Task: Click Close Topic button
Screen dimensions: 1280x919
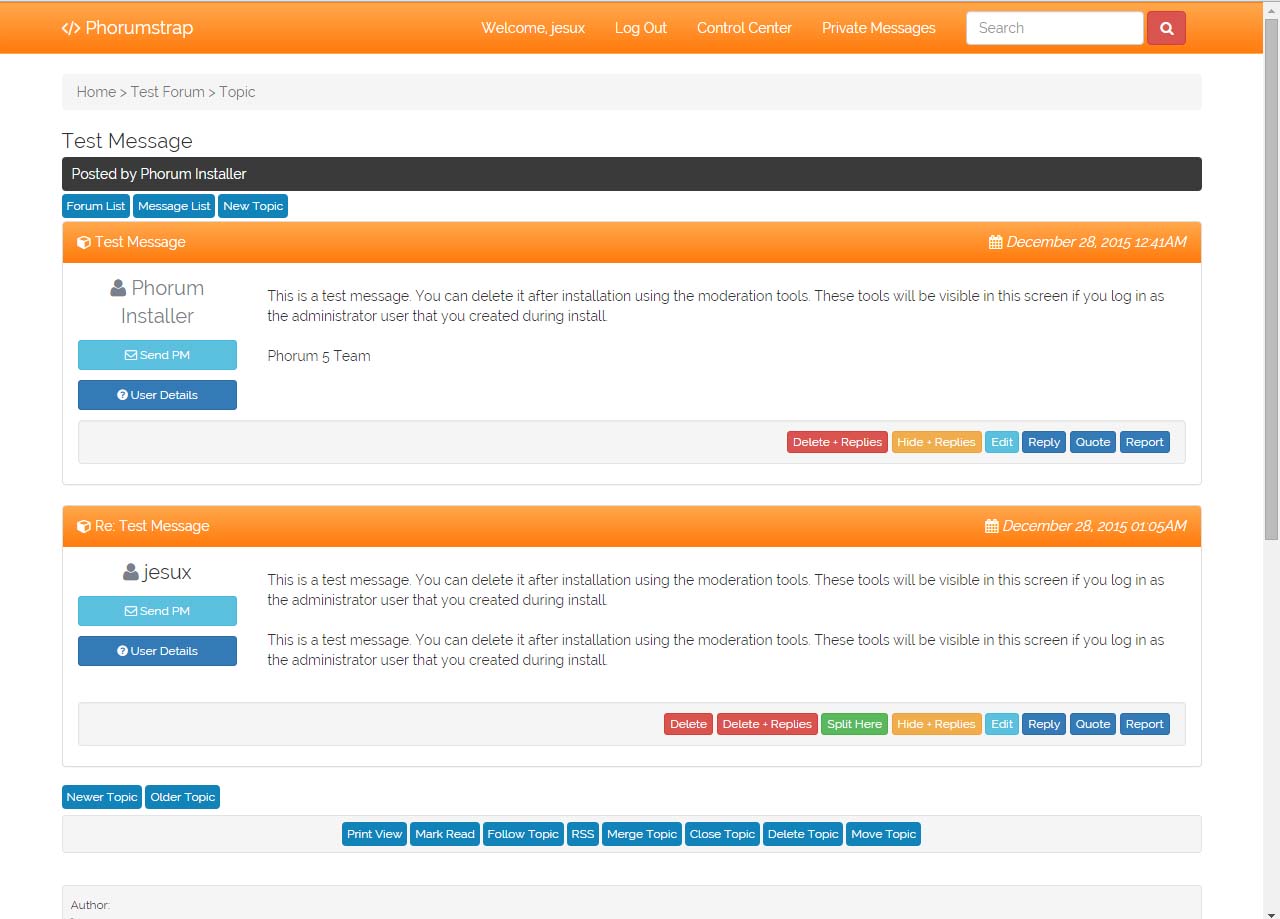Action: 723,834
